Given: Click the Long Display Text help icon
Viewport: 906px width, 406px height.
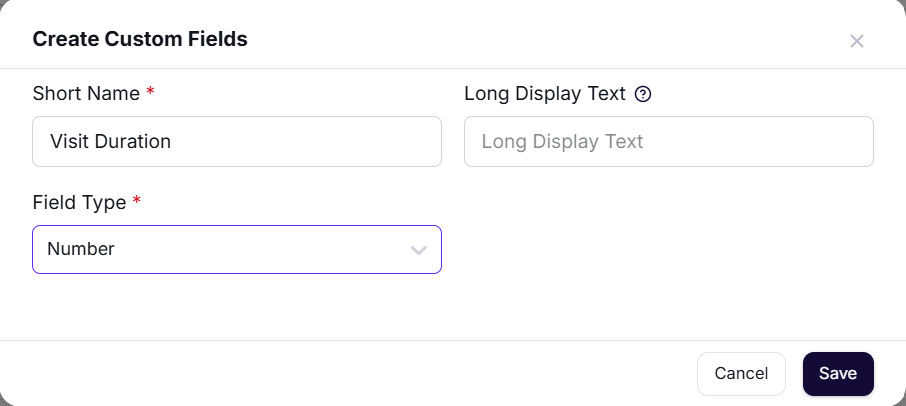Looking at the screenshot, I should (x=643, y=94).
